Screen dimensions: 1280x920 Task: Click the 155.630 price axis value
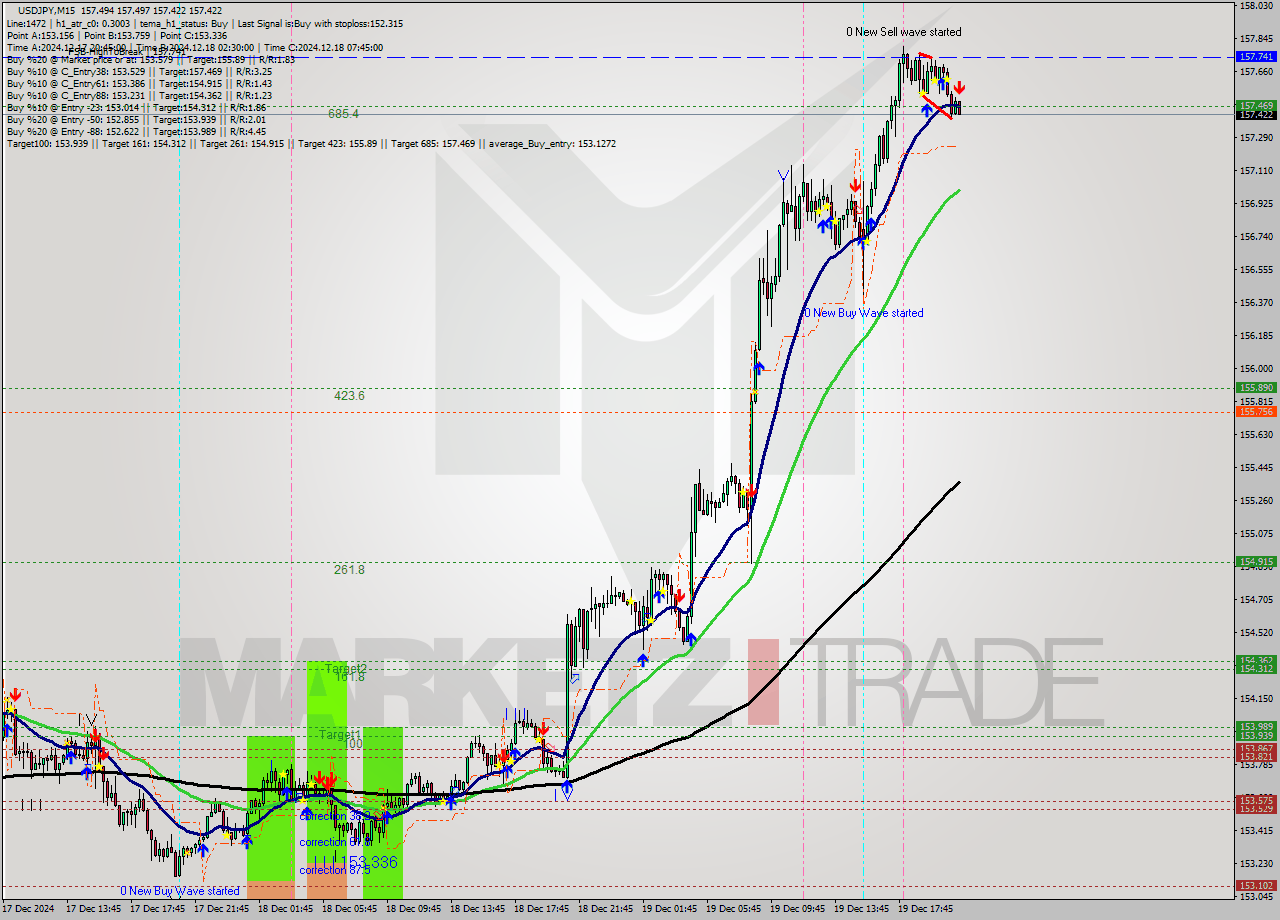coord(1255,435)
